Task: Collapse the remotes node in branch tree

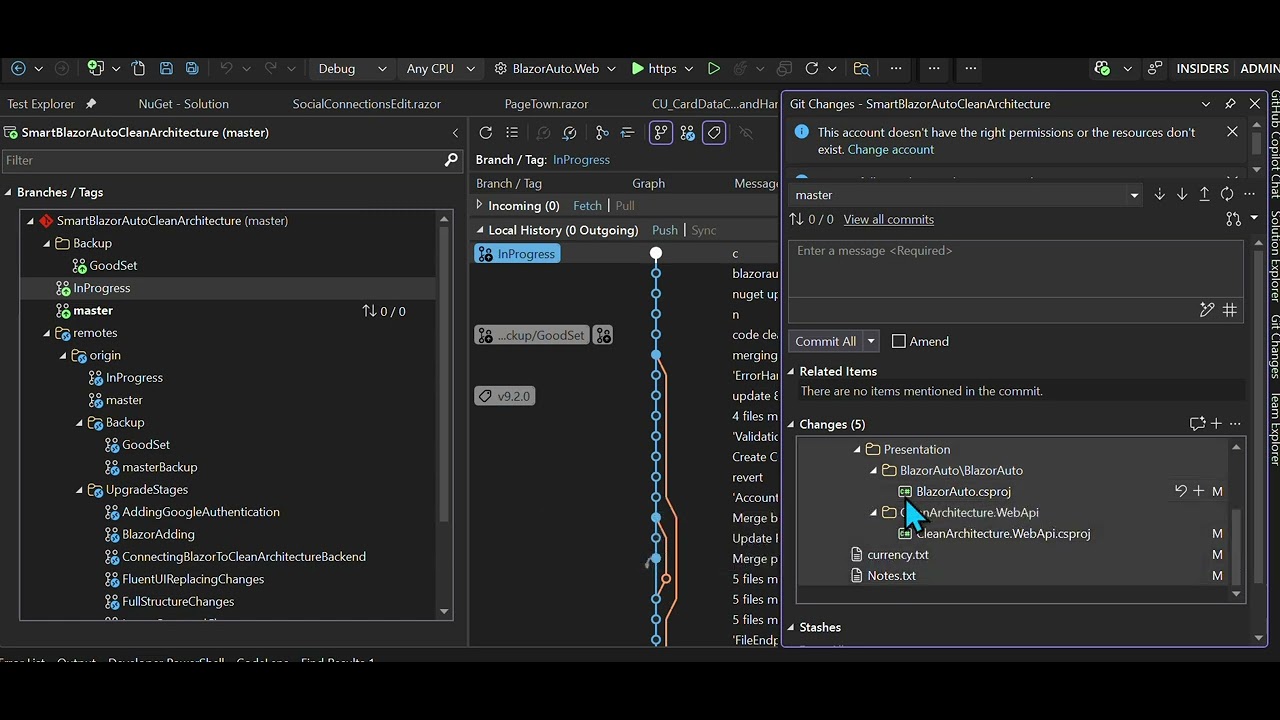Action: pos(46,333)
